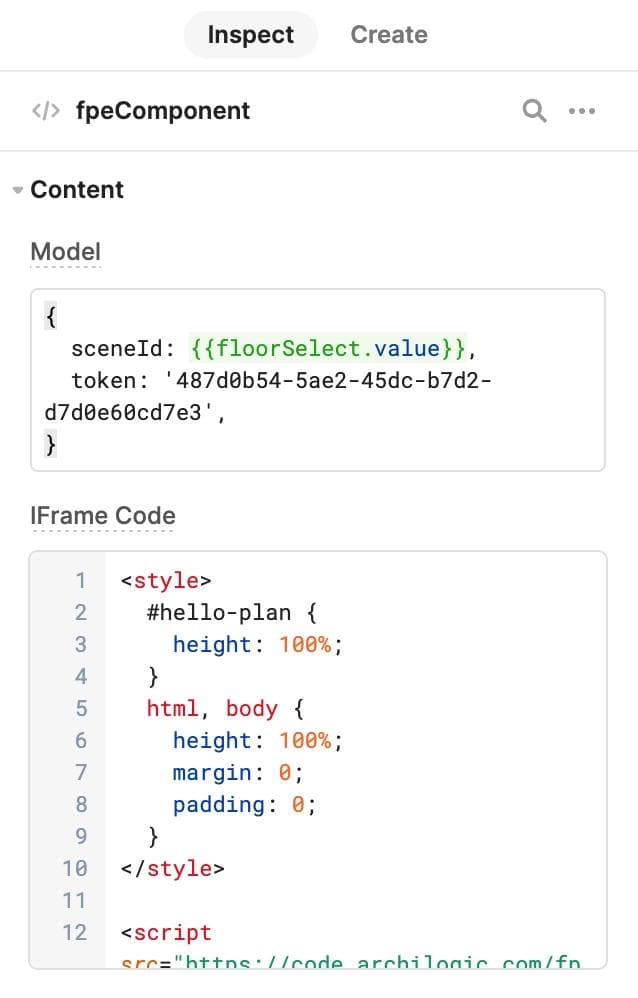Viewport: 638px width, 998px height.
Task: Click the disclosure triangle beside Content
Action: pos(16,189)
